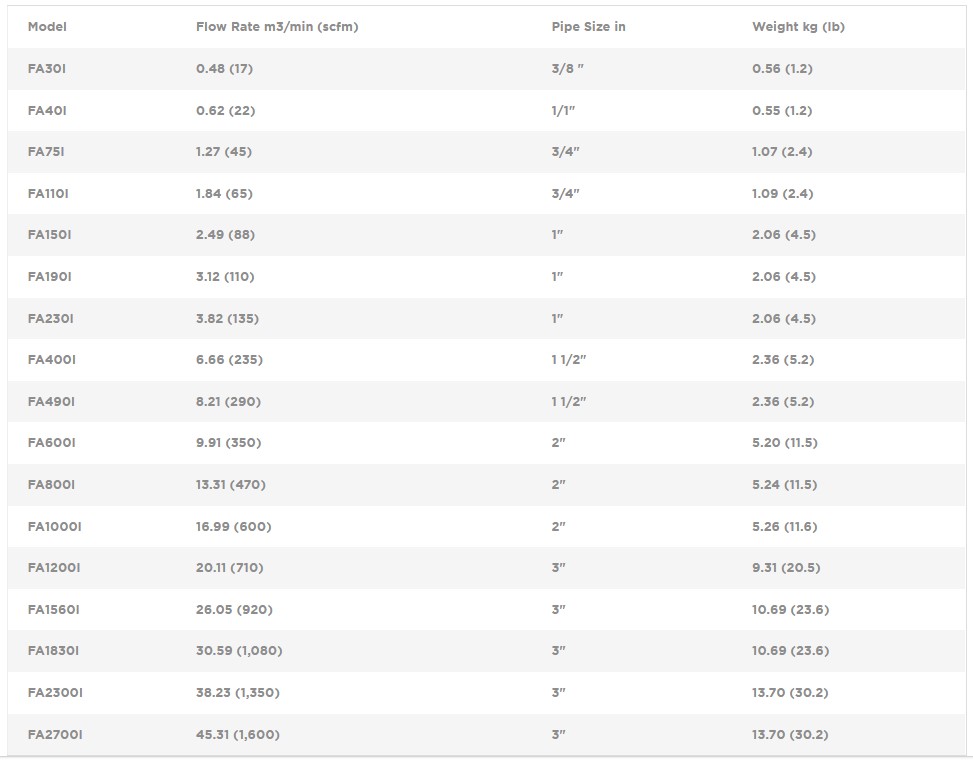The height and width of the screenshot is (762, 973).
Task: Select model FA190I in the table
Action: pos(50,277)
